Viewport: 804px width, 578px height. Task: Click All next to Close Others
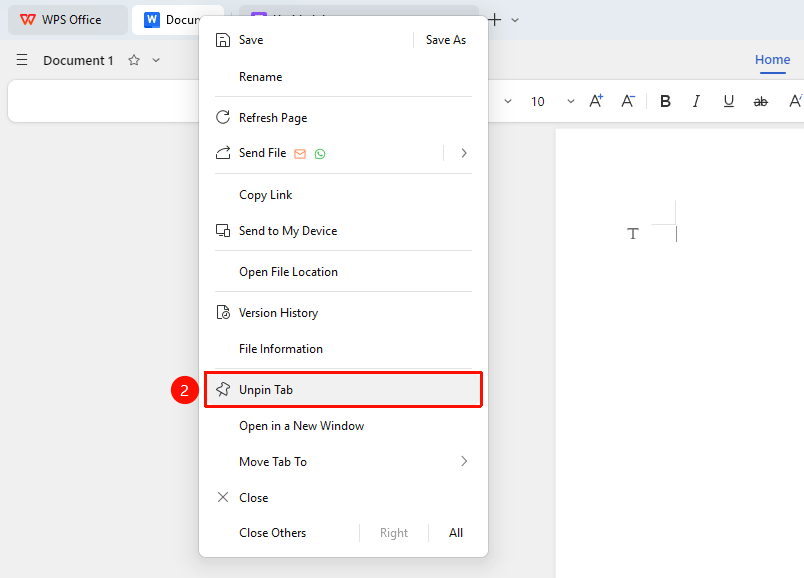click(456, 533)
